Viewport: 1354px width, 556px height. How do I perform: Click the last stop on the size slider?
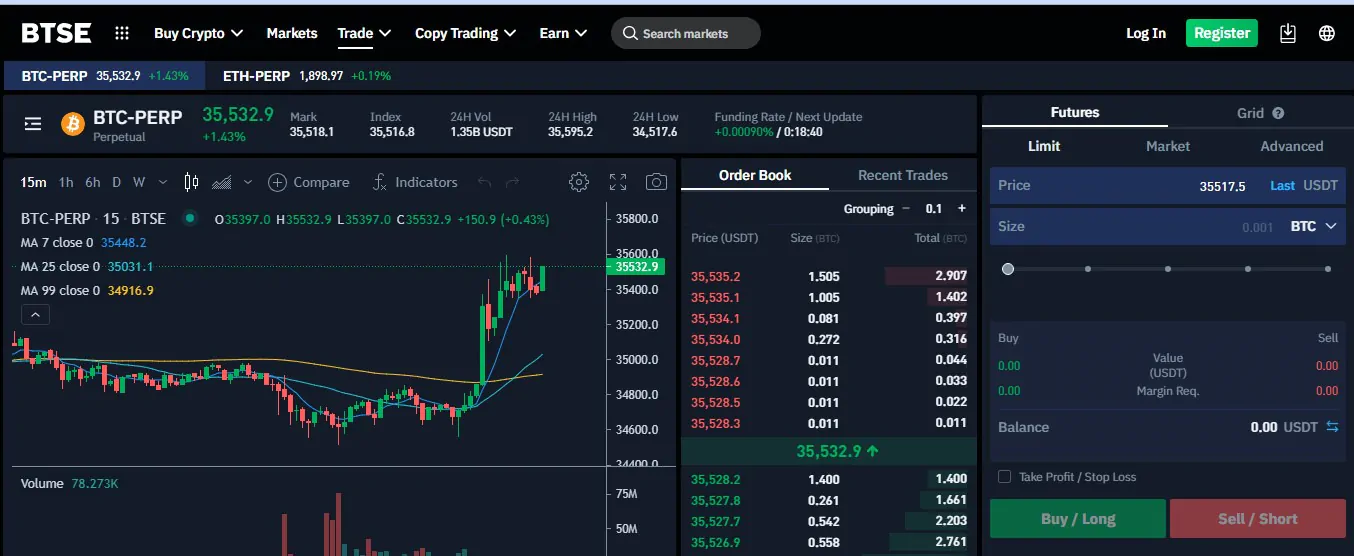click(x=1328, y=269)
